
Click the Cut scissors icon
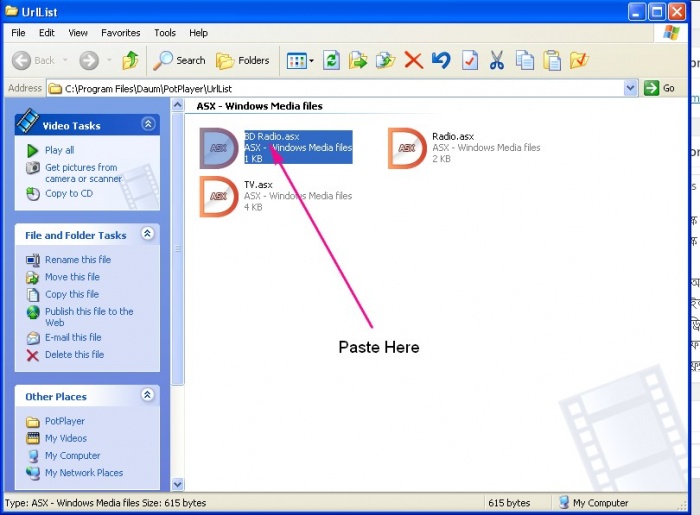(497, 60)
